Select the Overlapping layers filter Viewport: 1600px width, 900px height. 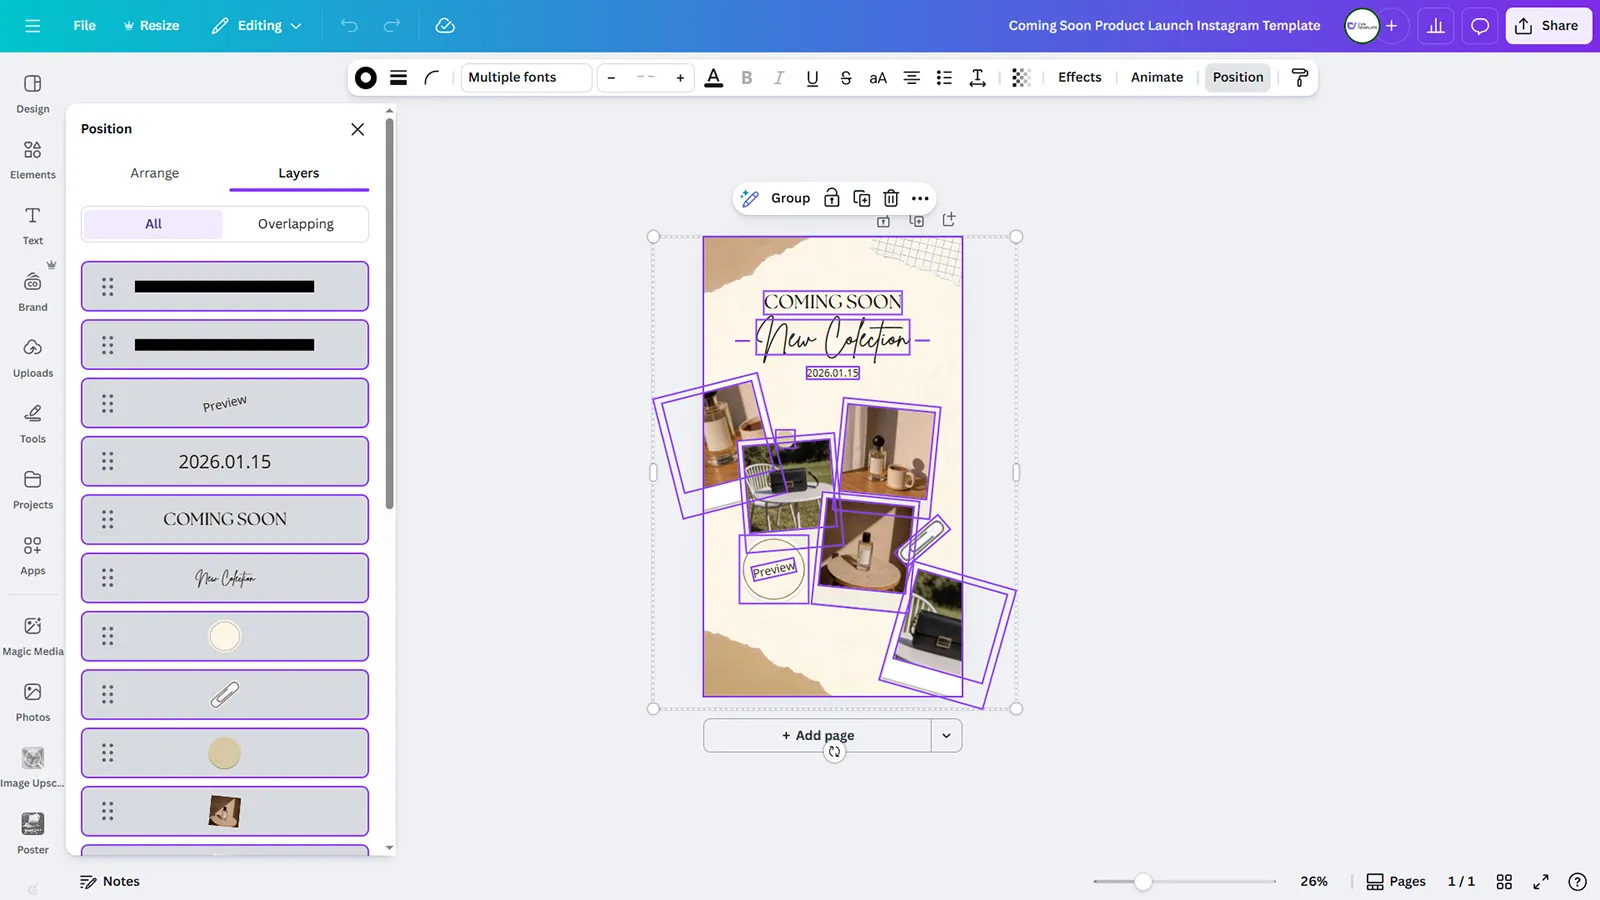coord(295,224)
